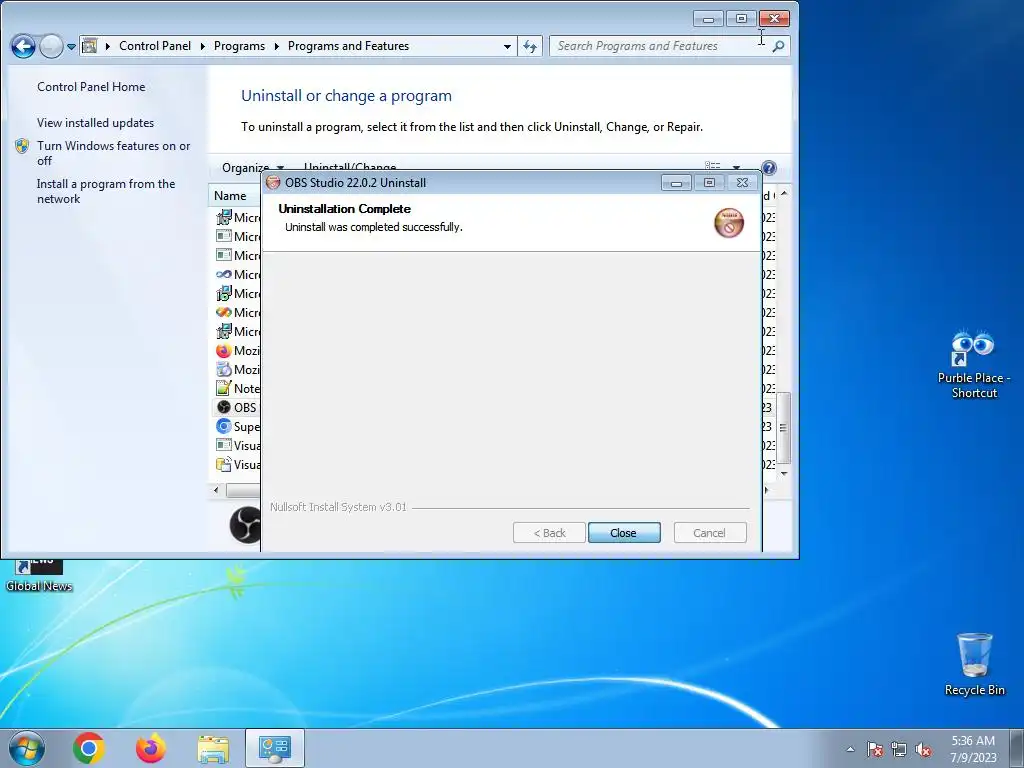Viewport: 1024px width, 768px height.
Task: Open Turn Windows features on or off
Action: (x=114, y=153)
